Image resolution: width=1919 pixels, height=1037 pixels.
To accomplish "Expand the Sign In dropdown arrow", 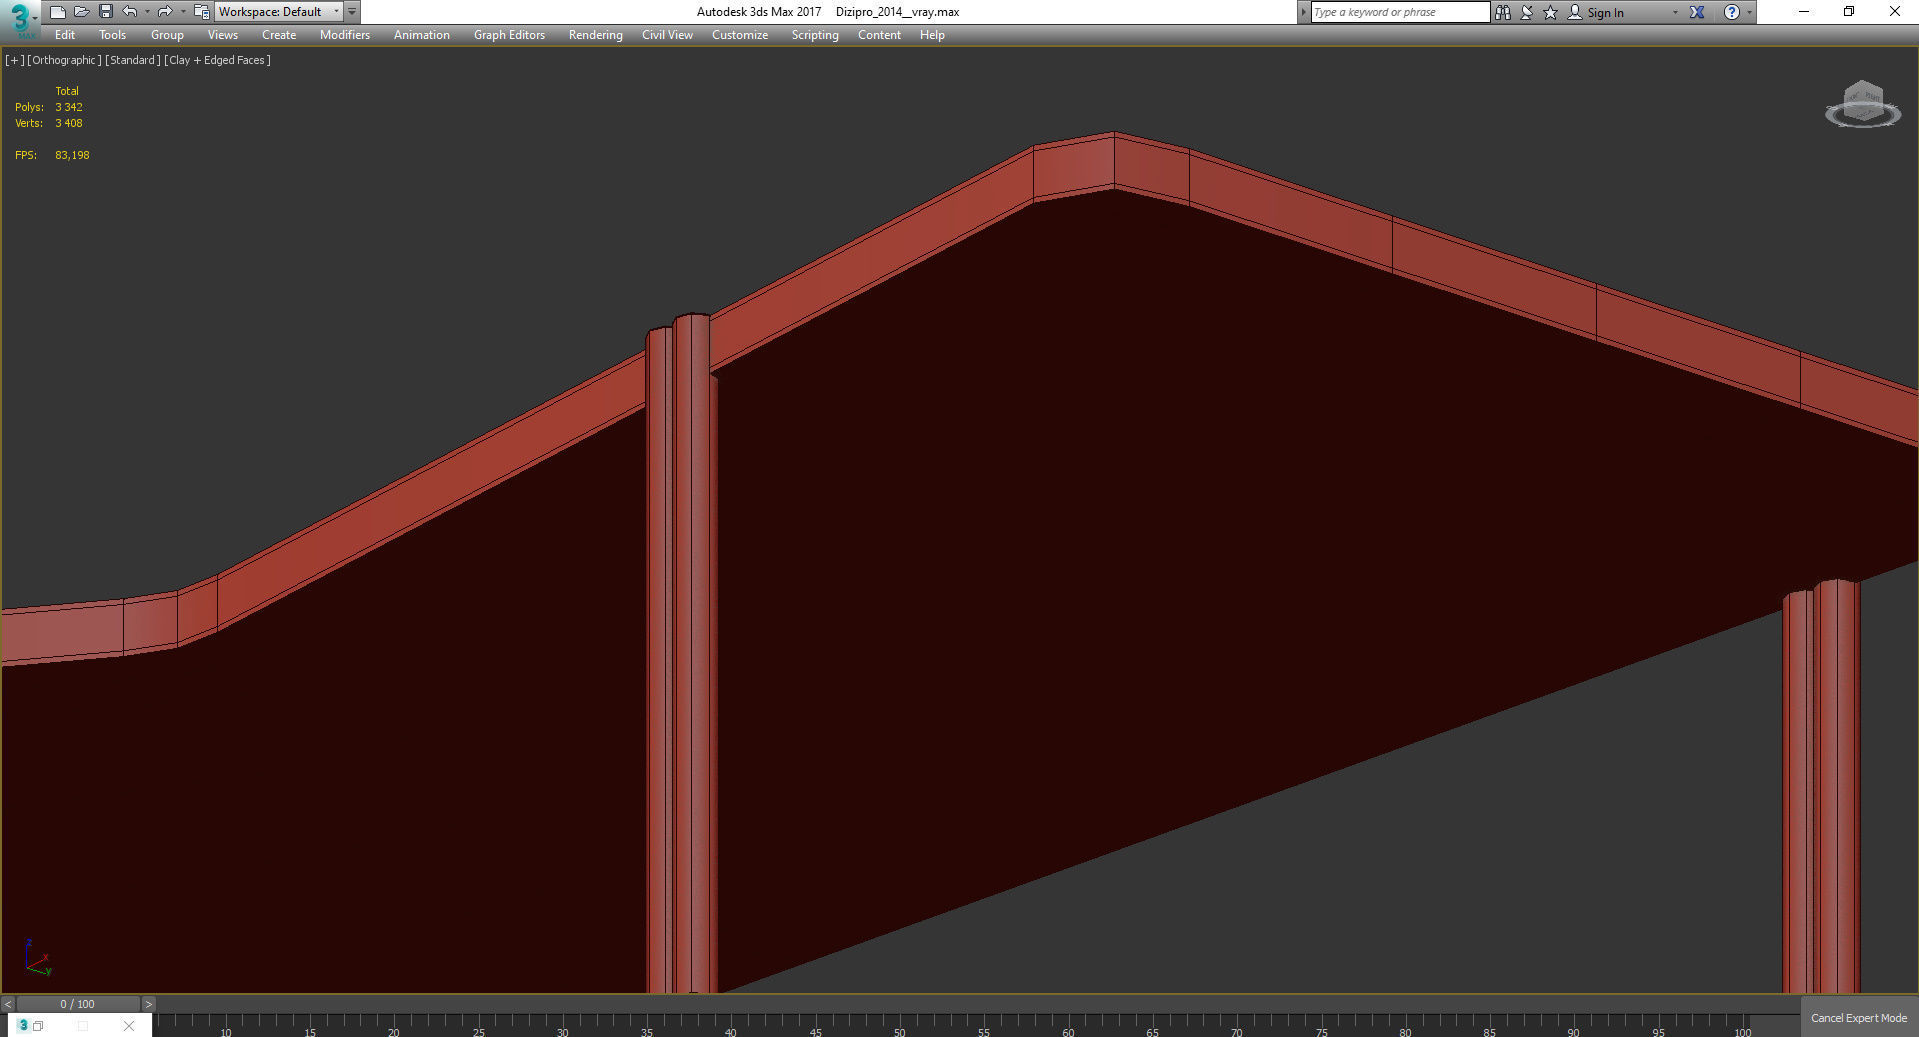I will [1675, 12].
